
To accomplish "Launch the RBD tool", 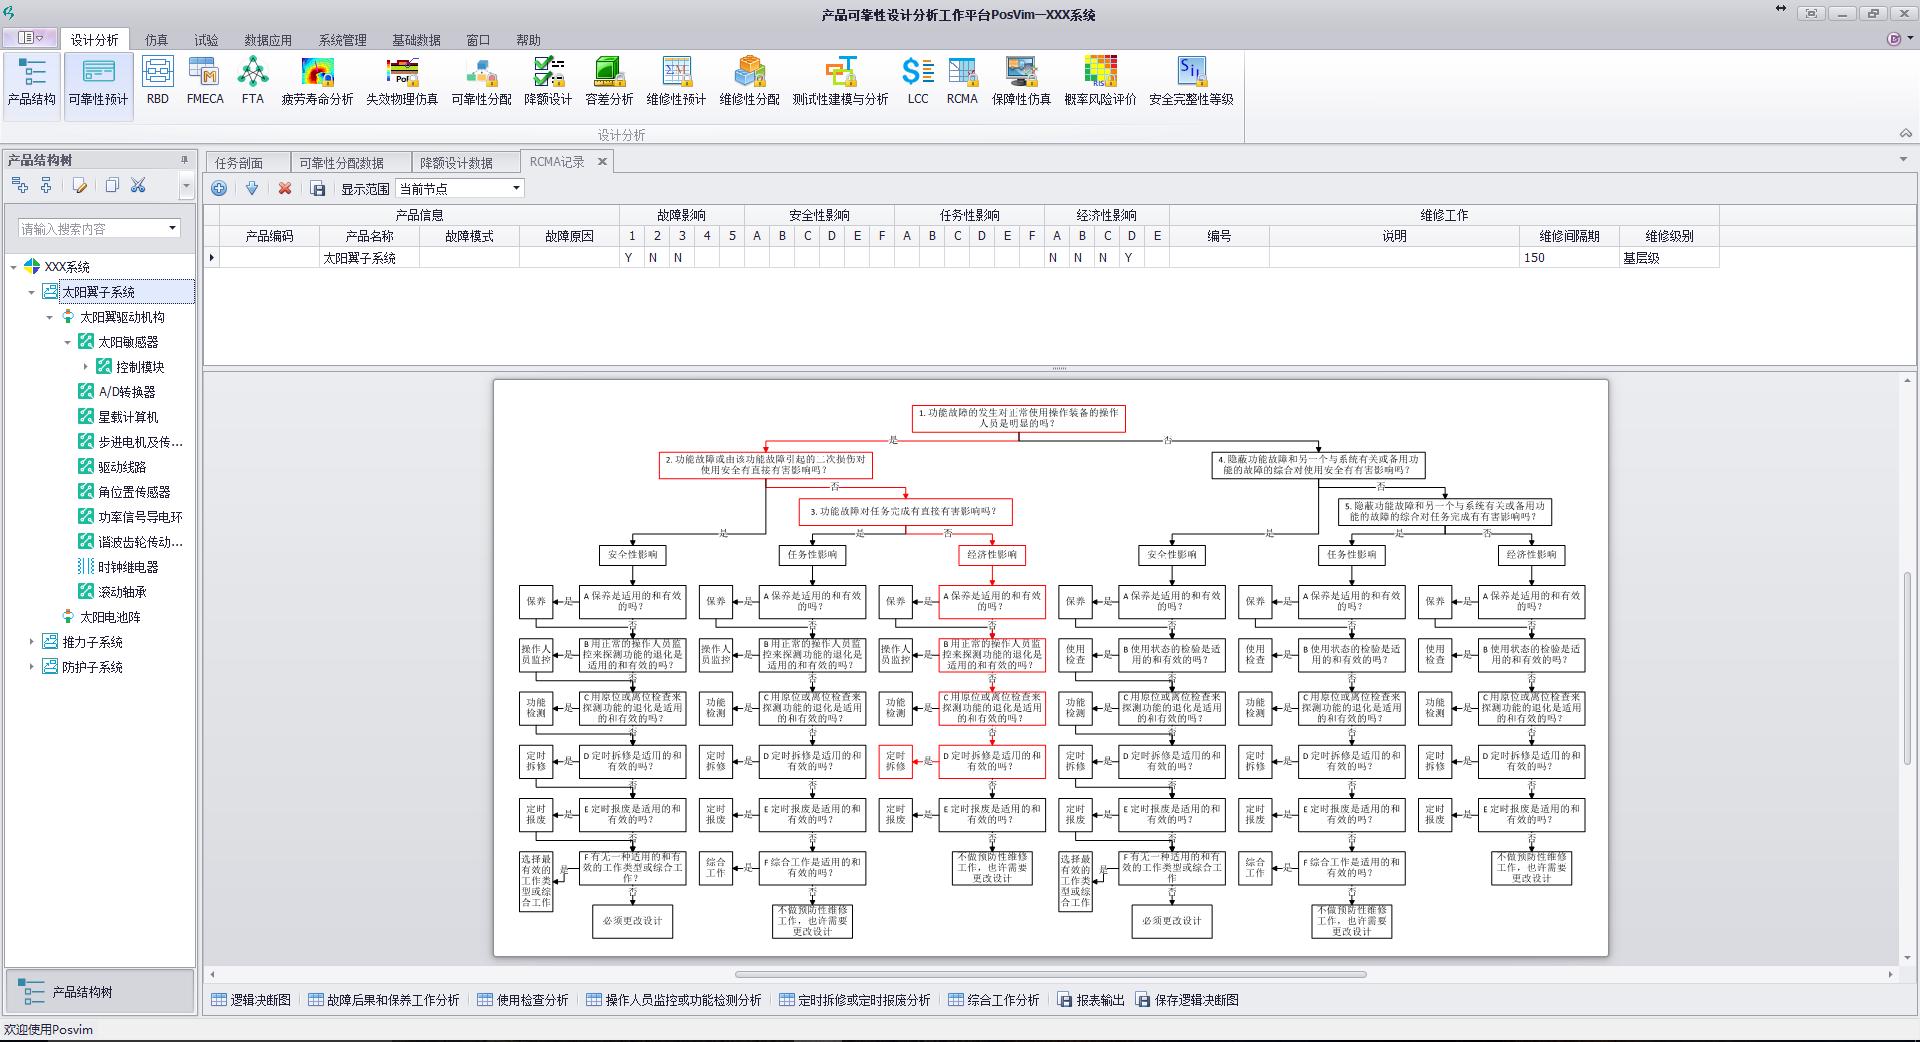I will pyautogui.click(x=158, y=82).
